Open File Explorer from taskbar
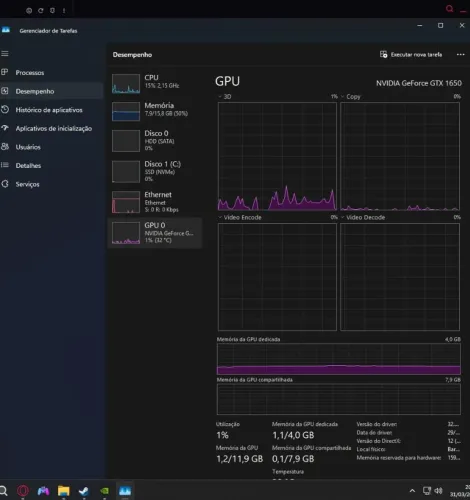This screenshot has width=470, height=500. [x=63, y=491]
